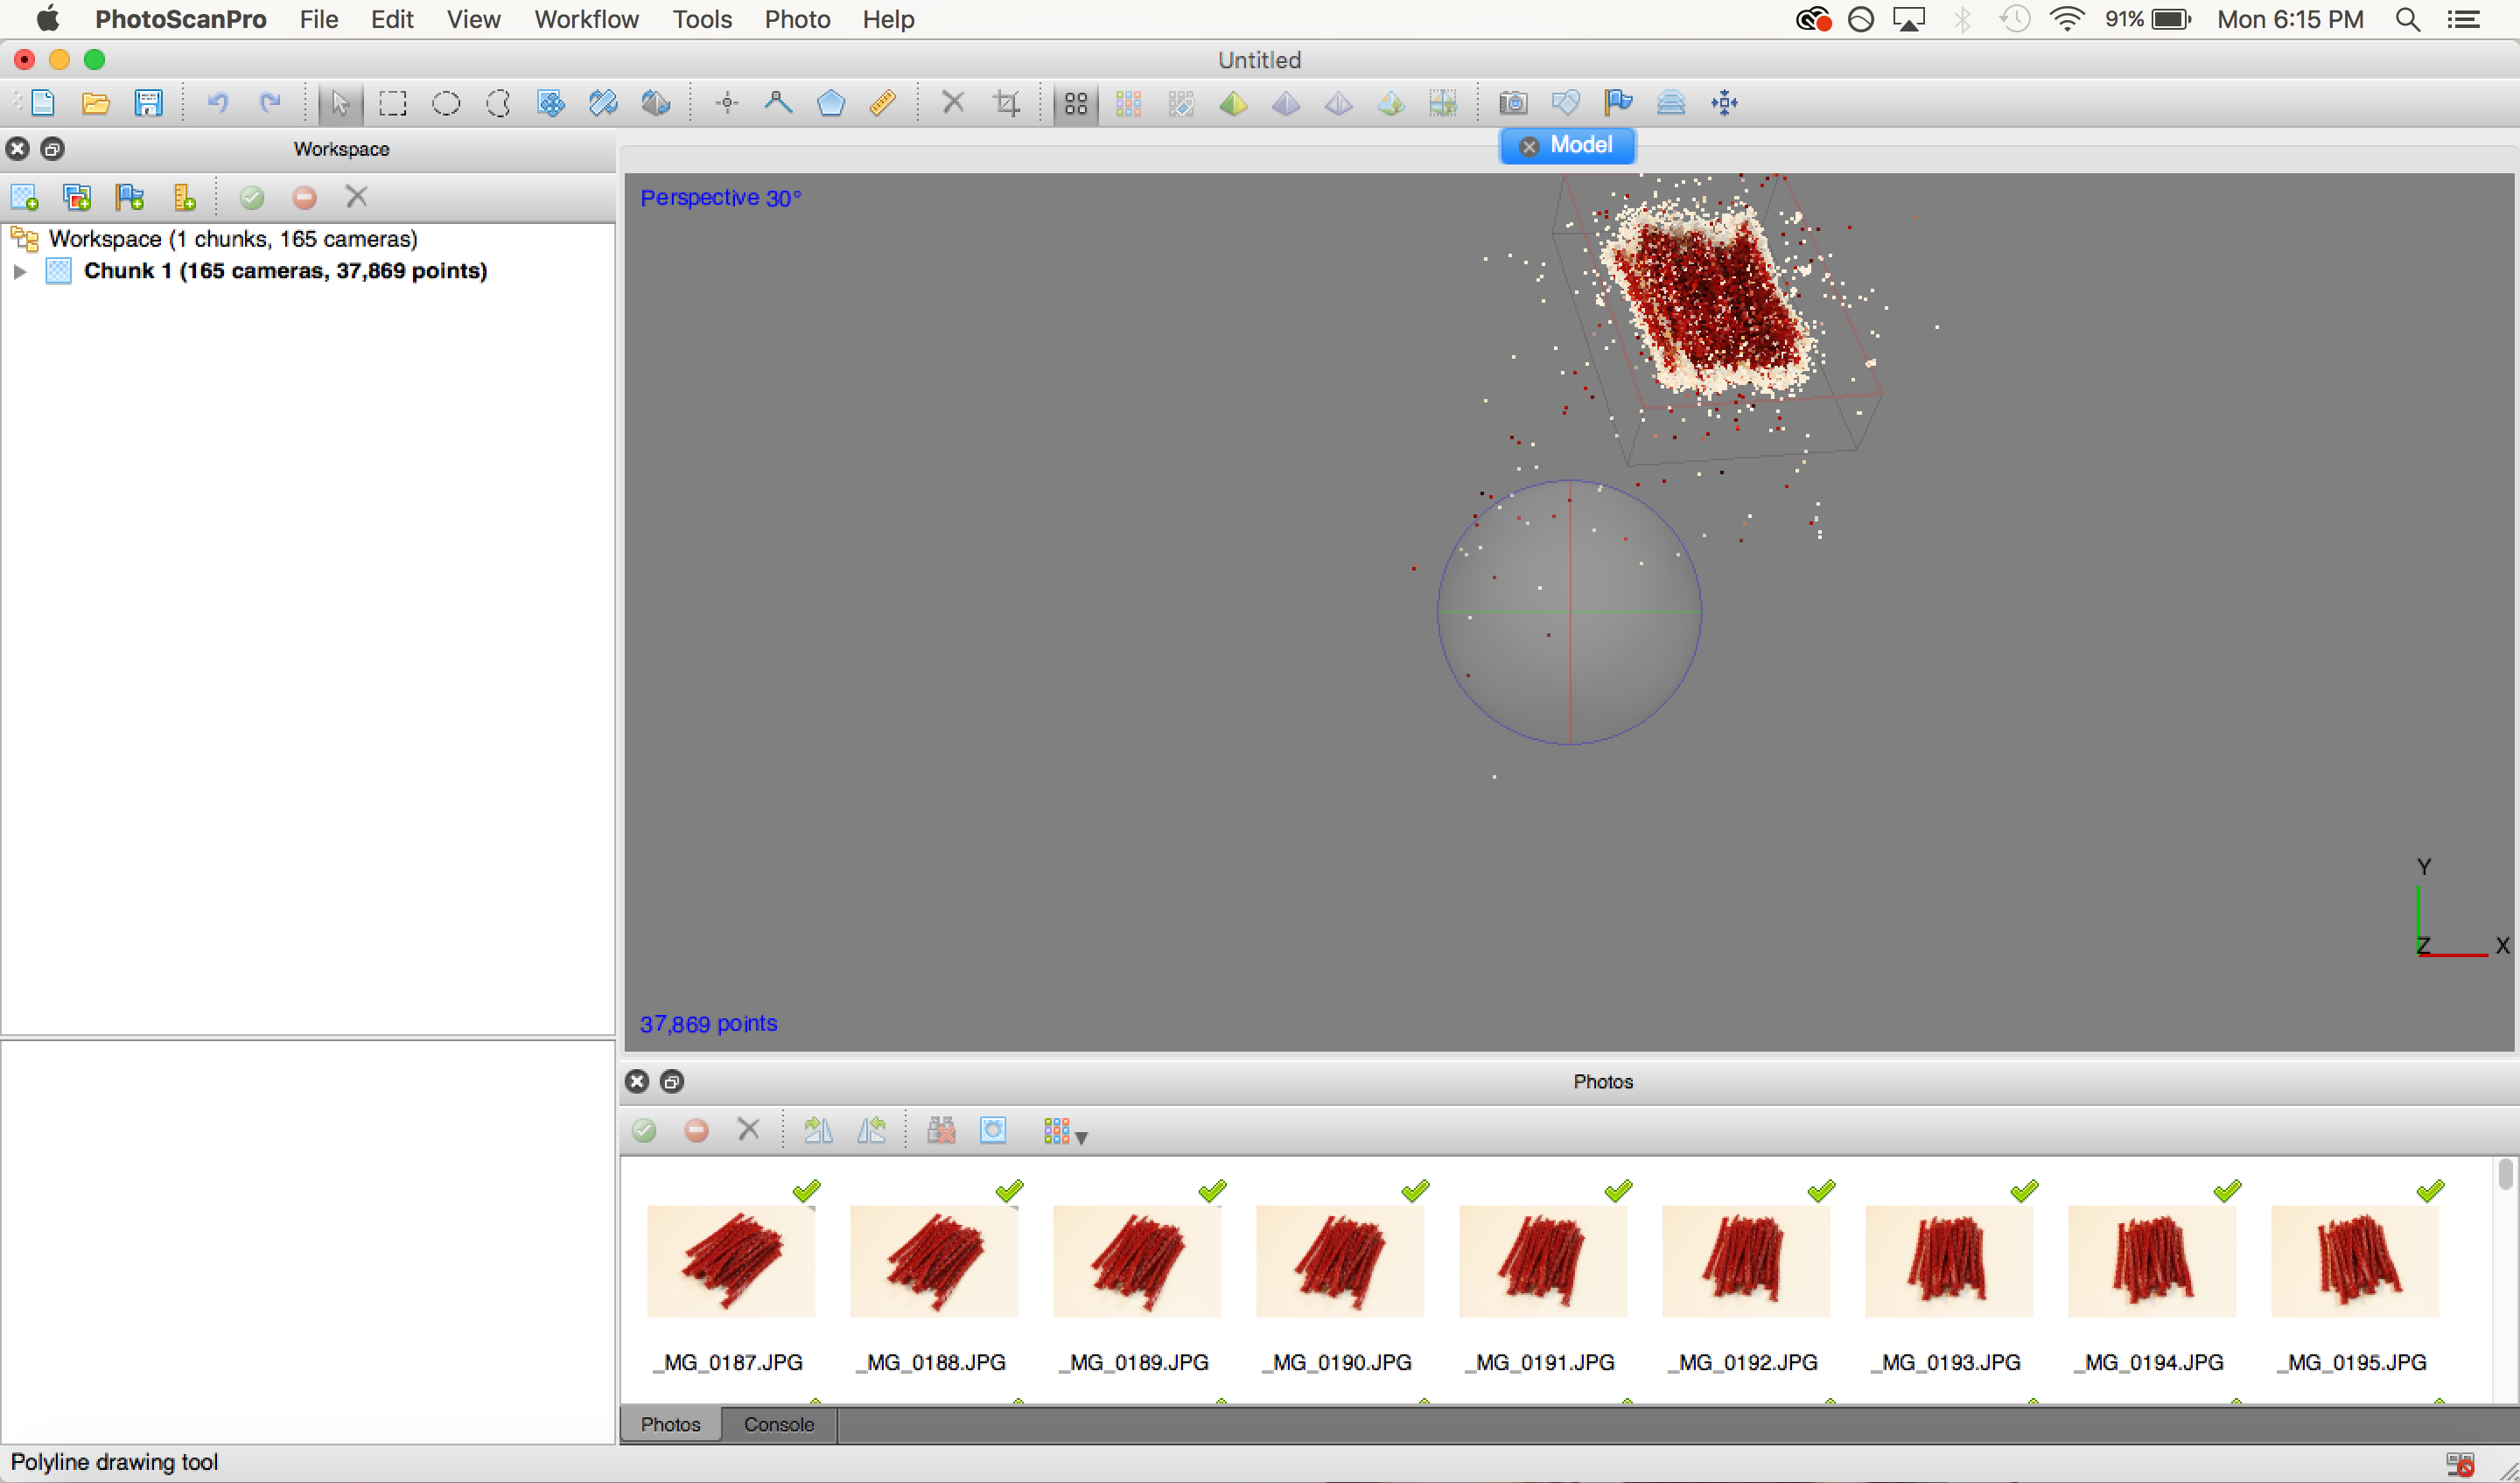The width and height of the screenshot is (2520, 1483).
Task: Select the Draw Polygon tool
Action: click(x=831, y=103)
